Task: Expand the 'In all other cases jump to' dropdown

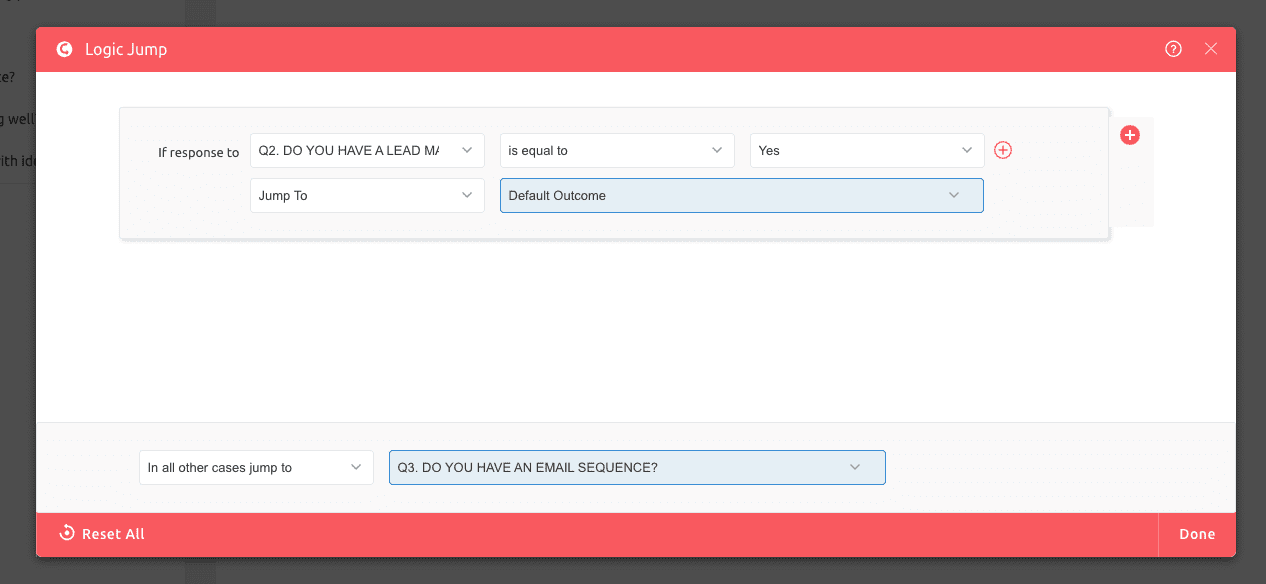Action: [x=255, y=467]
